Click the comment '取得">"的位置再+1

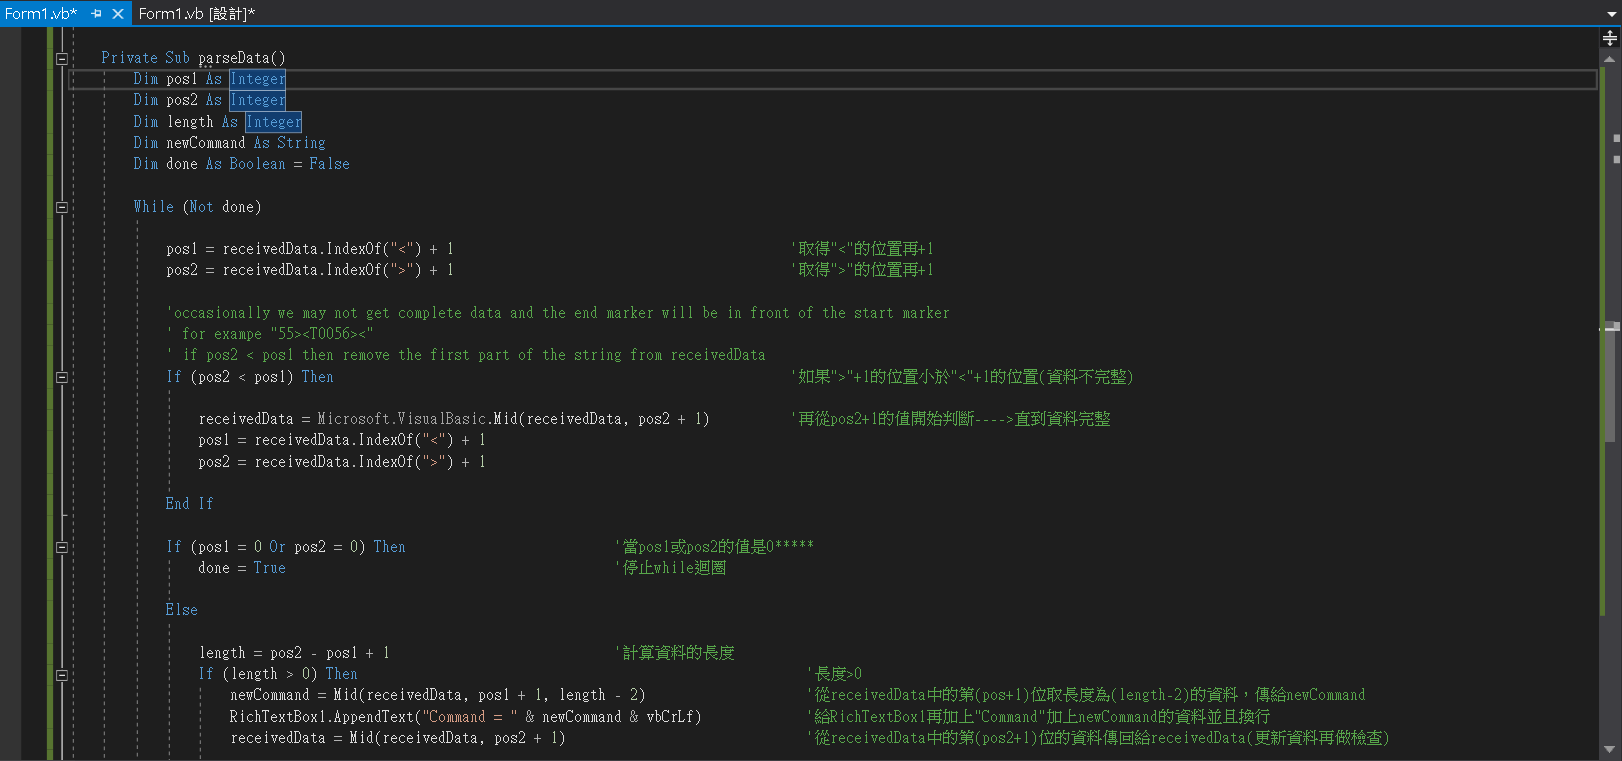pos(862,270)
